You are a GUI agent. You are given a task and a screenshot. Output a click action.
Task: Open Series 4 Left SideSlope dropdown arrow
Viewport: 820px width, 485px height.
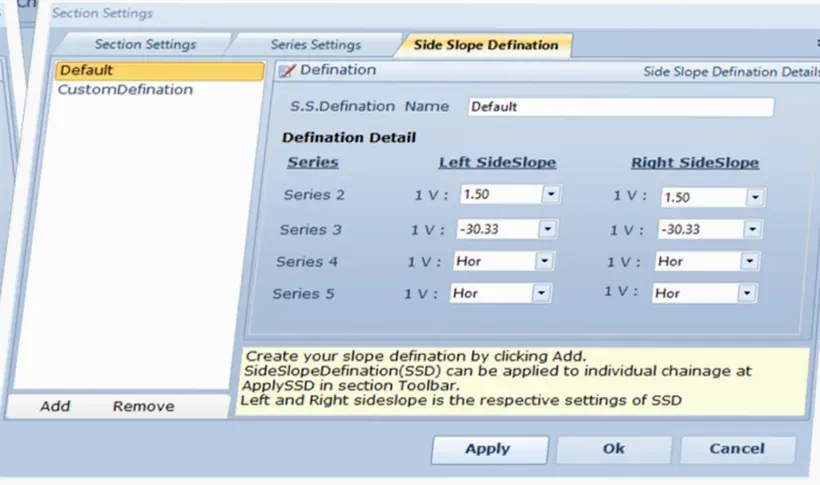[544, 261]
